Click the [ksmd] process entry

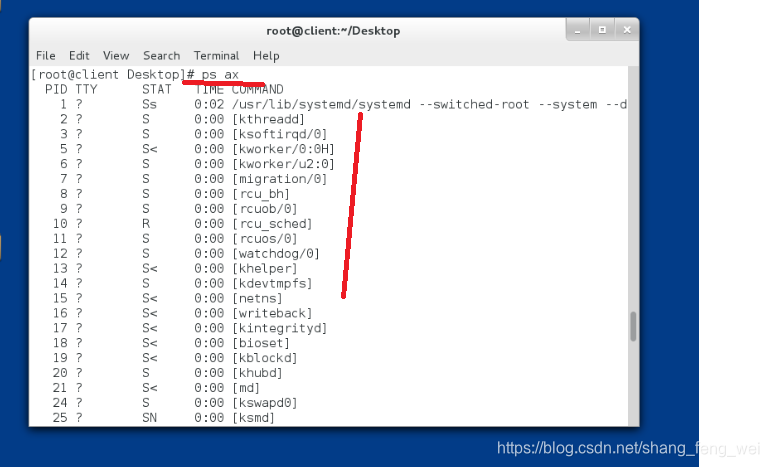(x=254, y=418)
